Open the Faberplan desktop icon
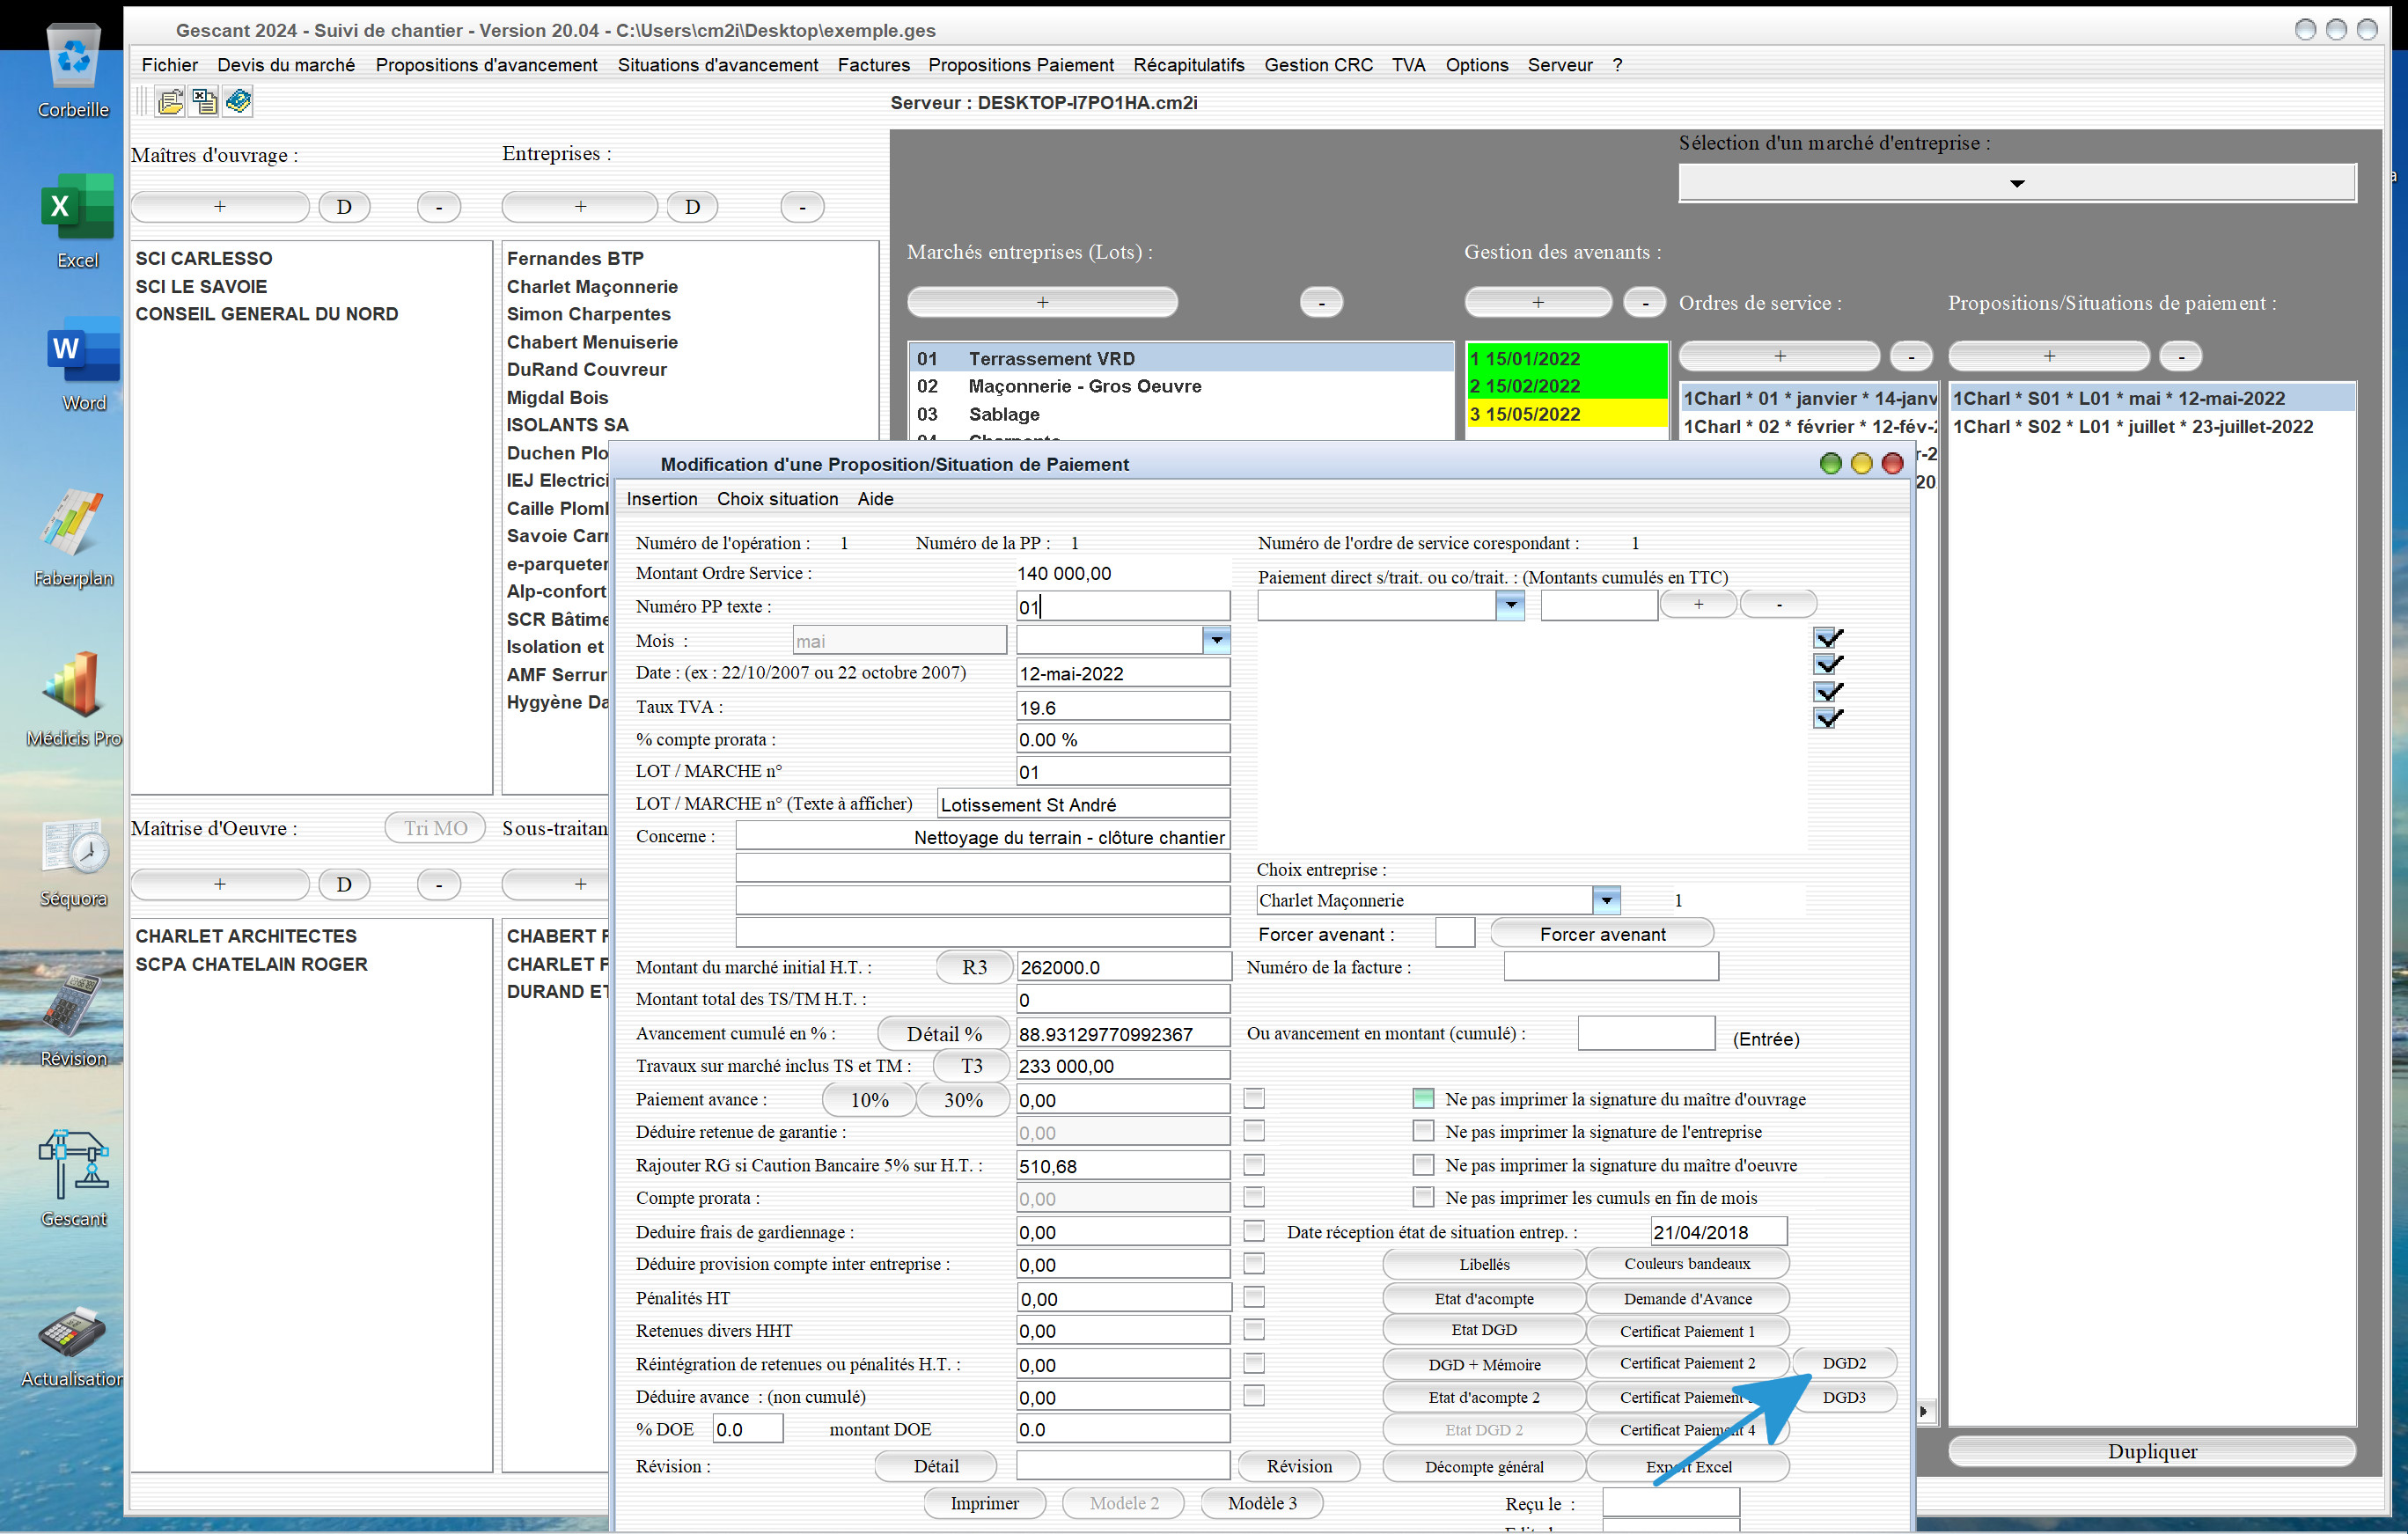The image size is (2408, 1534). [73, 538]
